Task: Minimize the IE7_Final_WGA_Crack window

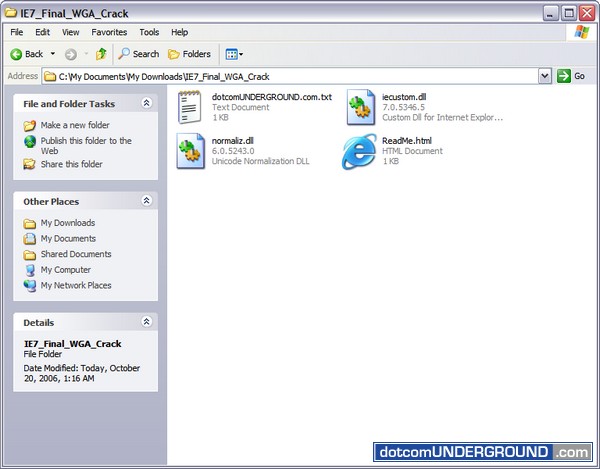Action: 550,14
